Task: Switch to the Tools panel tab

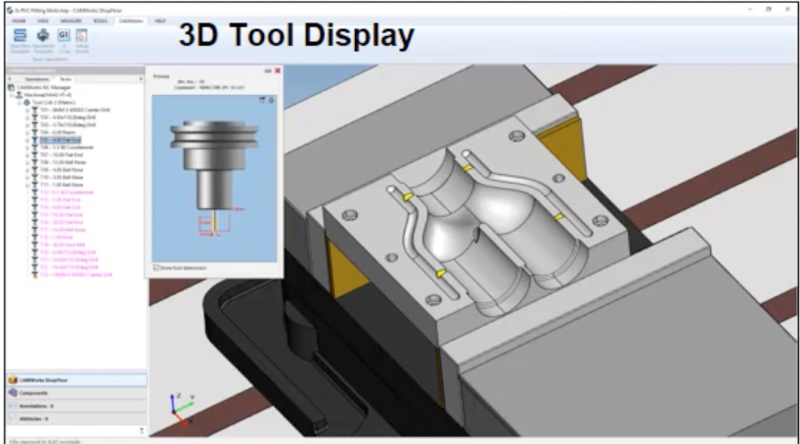Action: (x=66, y=79)
